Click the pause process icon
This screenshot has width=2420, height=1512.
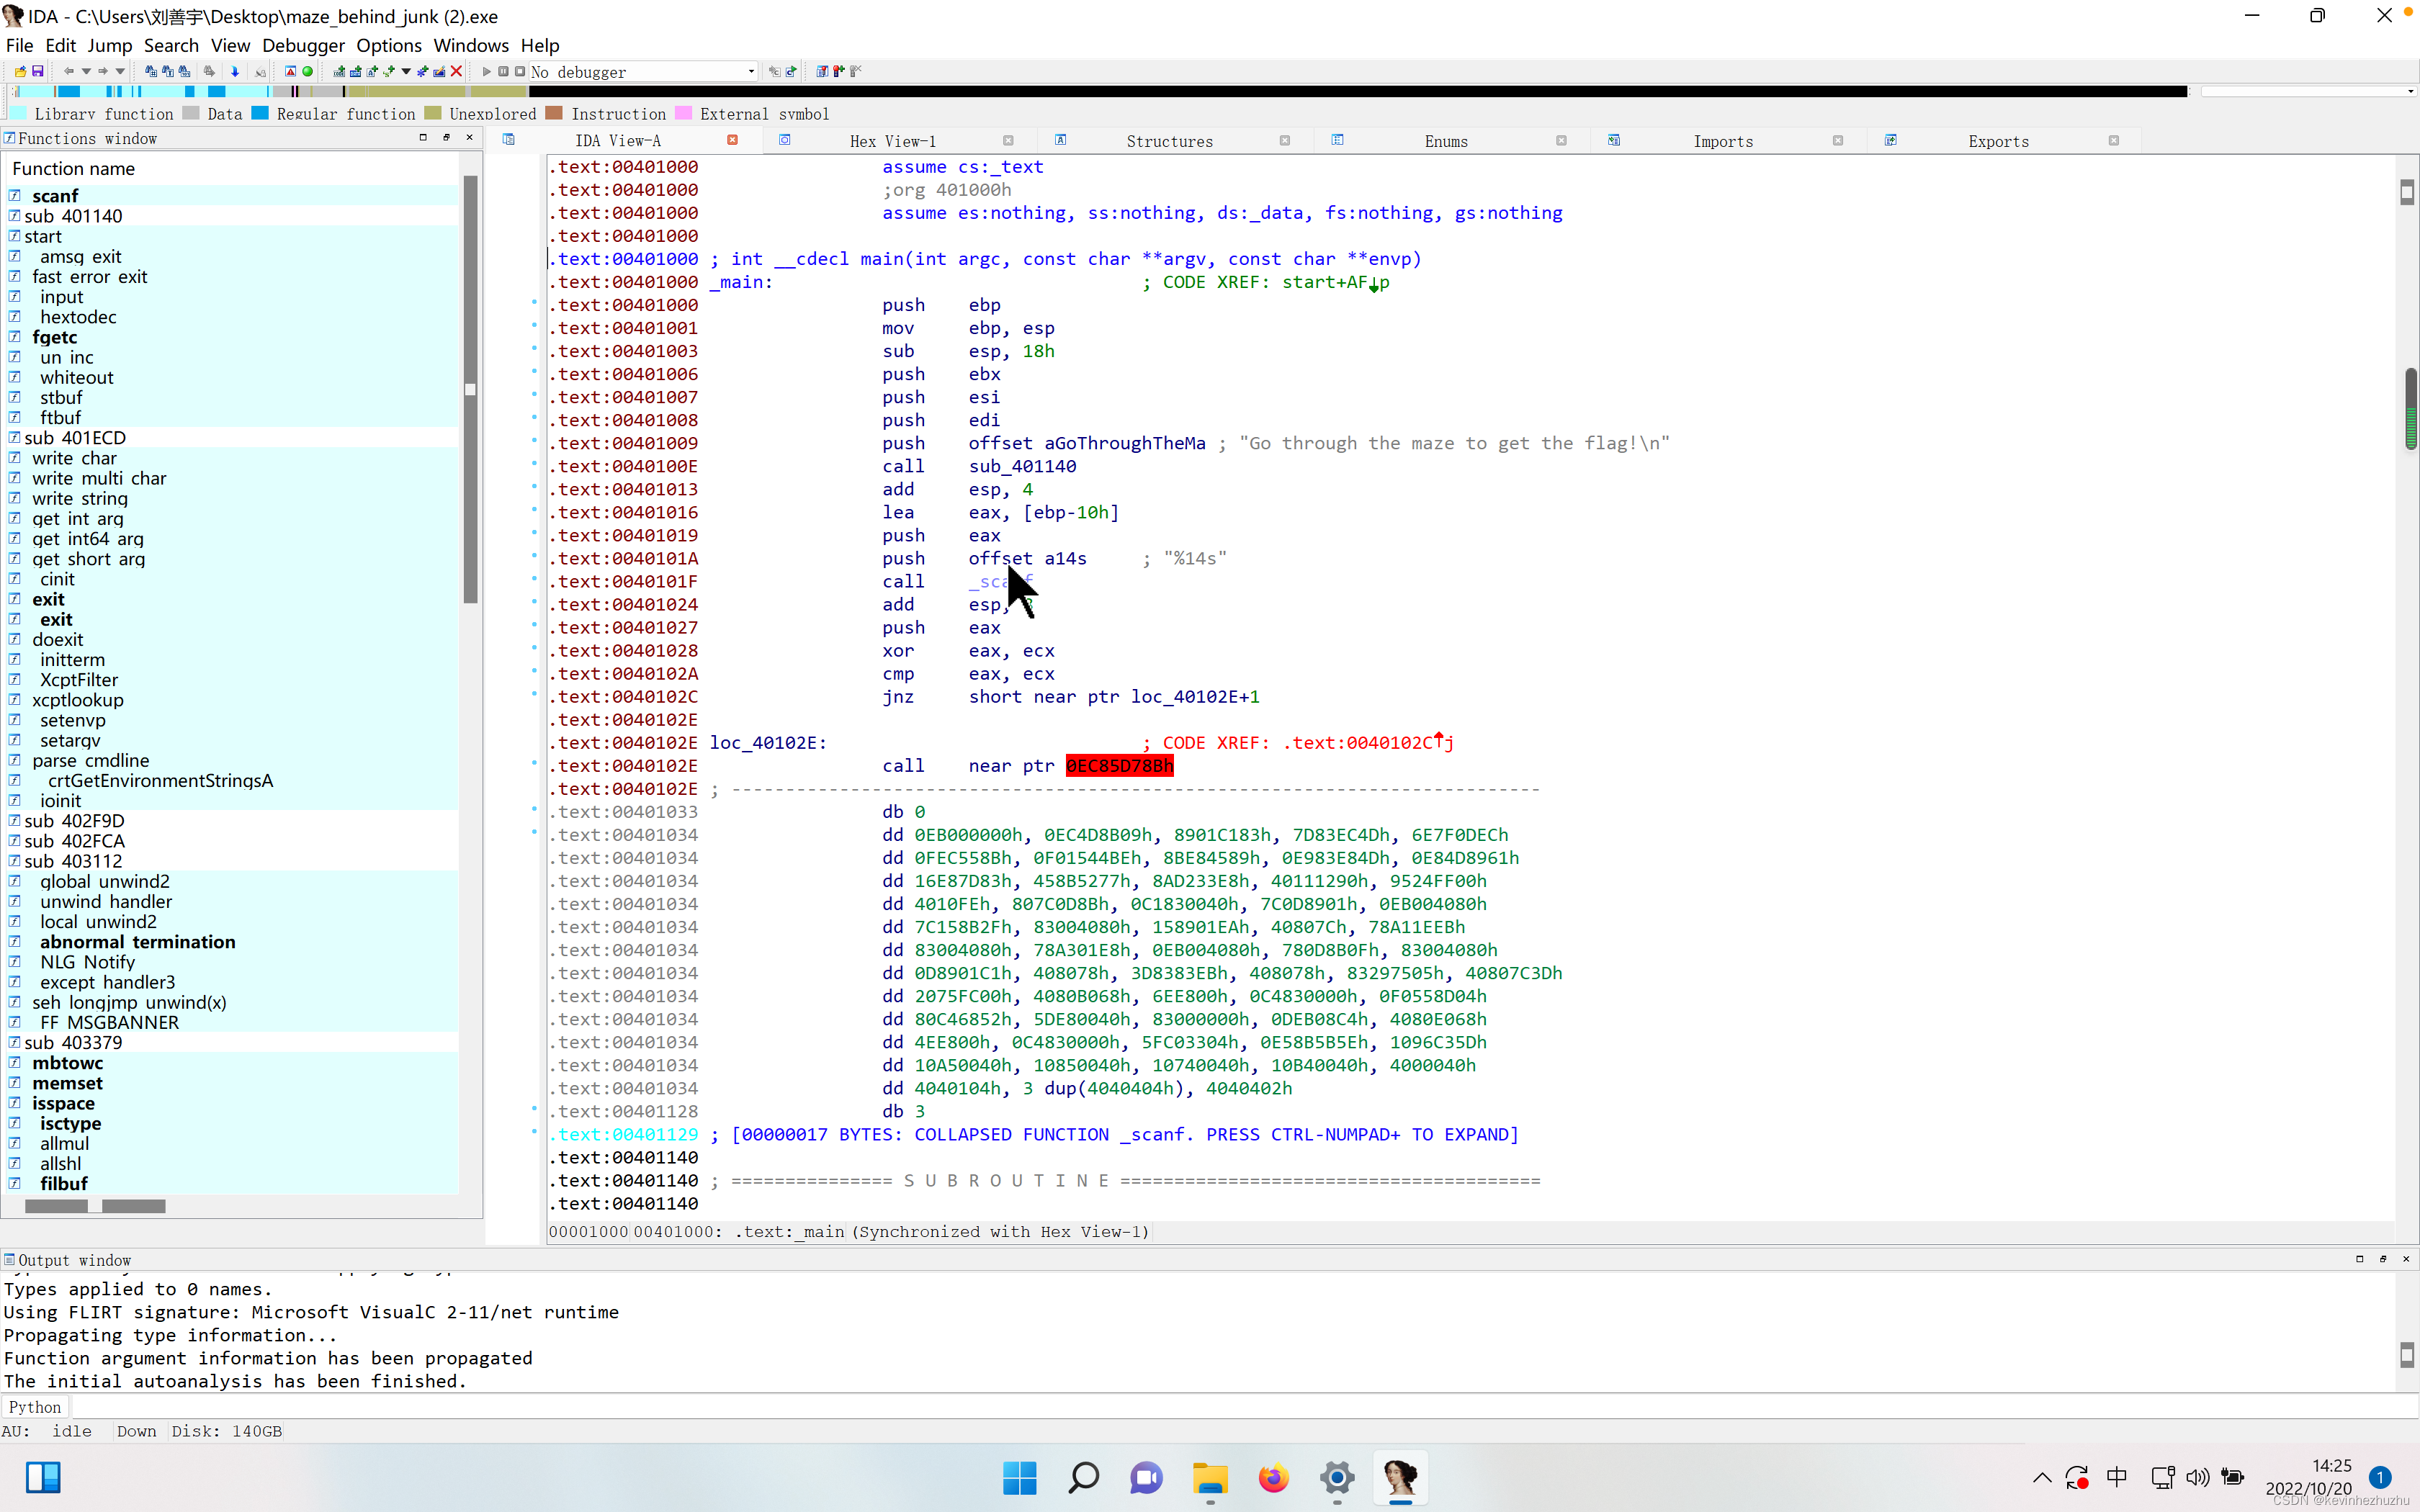pos(503,71)
